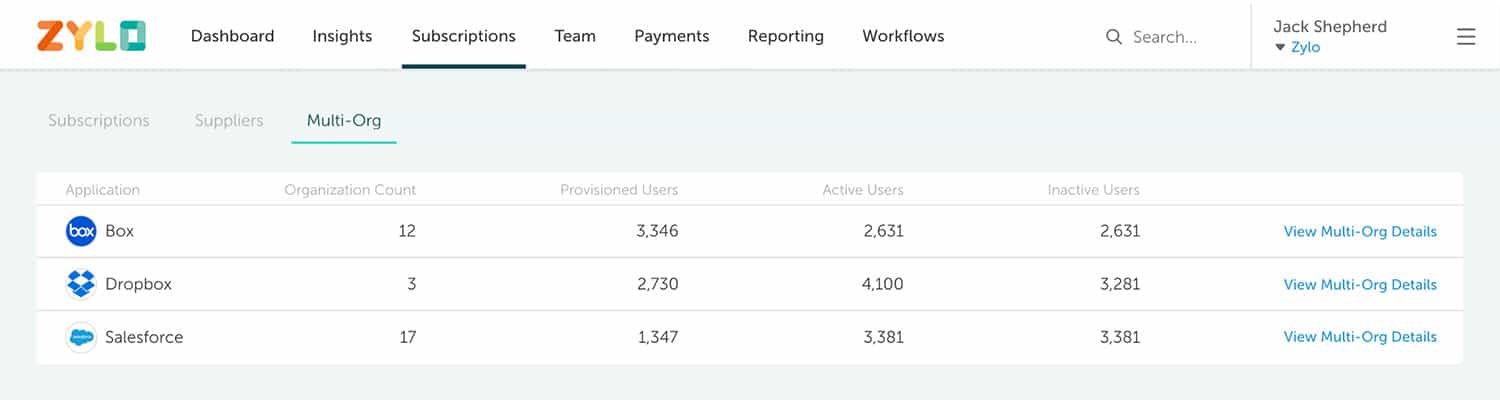
Task: Open the Reporting menu
Action: click(x=786, y=36)
